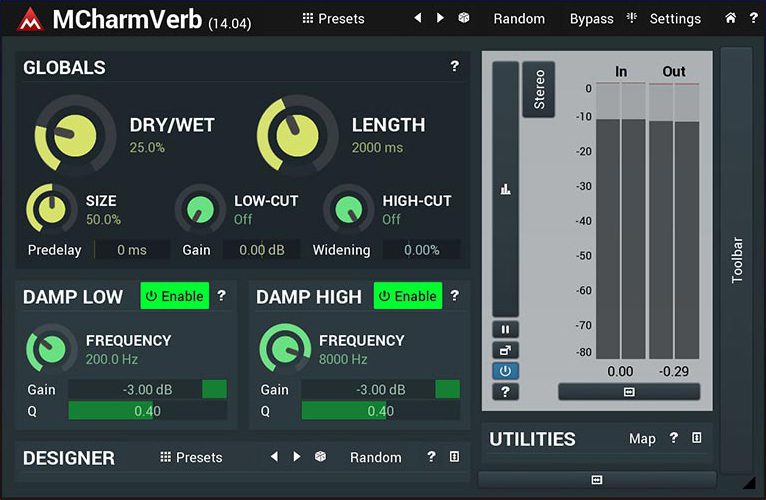Click the Globals help question mark
Screen dimensions: 766x500
454,67
